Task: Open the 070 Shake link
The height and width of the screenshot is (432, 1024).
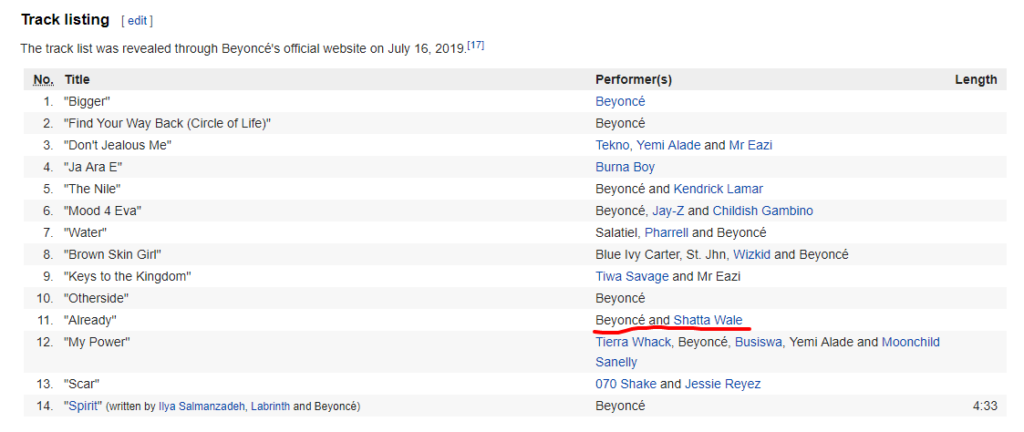Action: pos(626,384)
